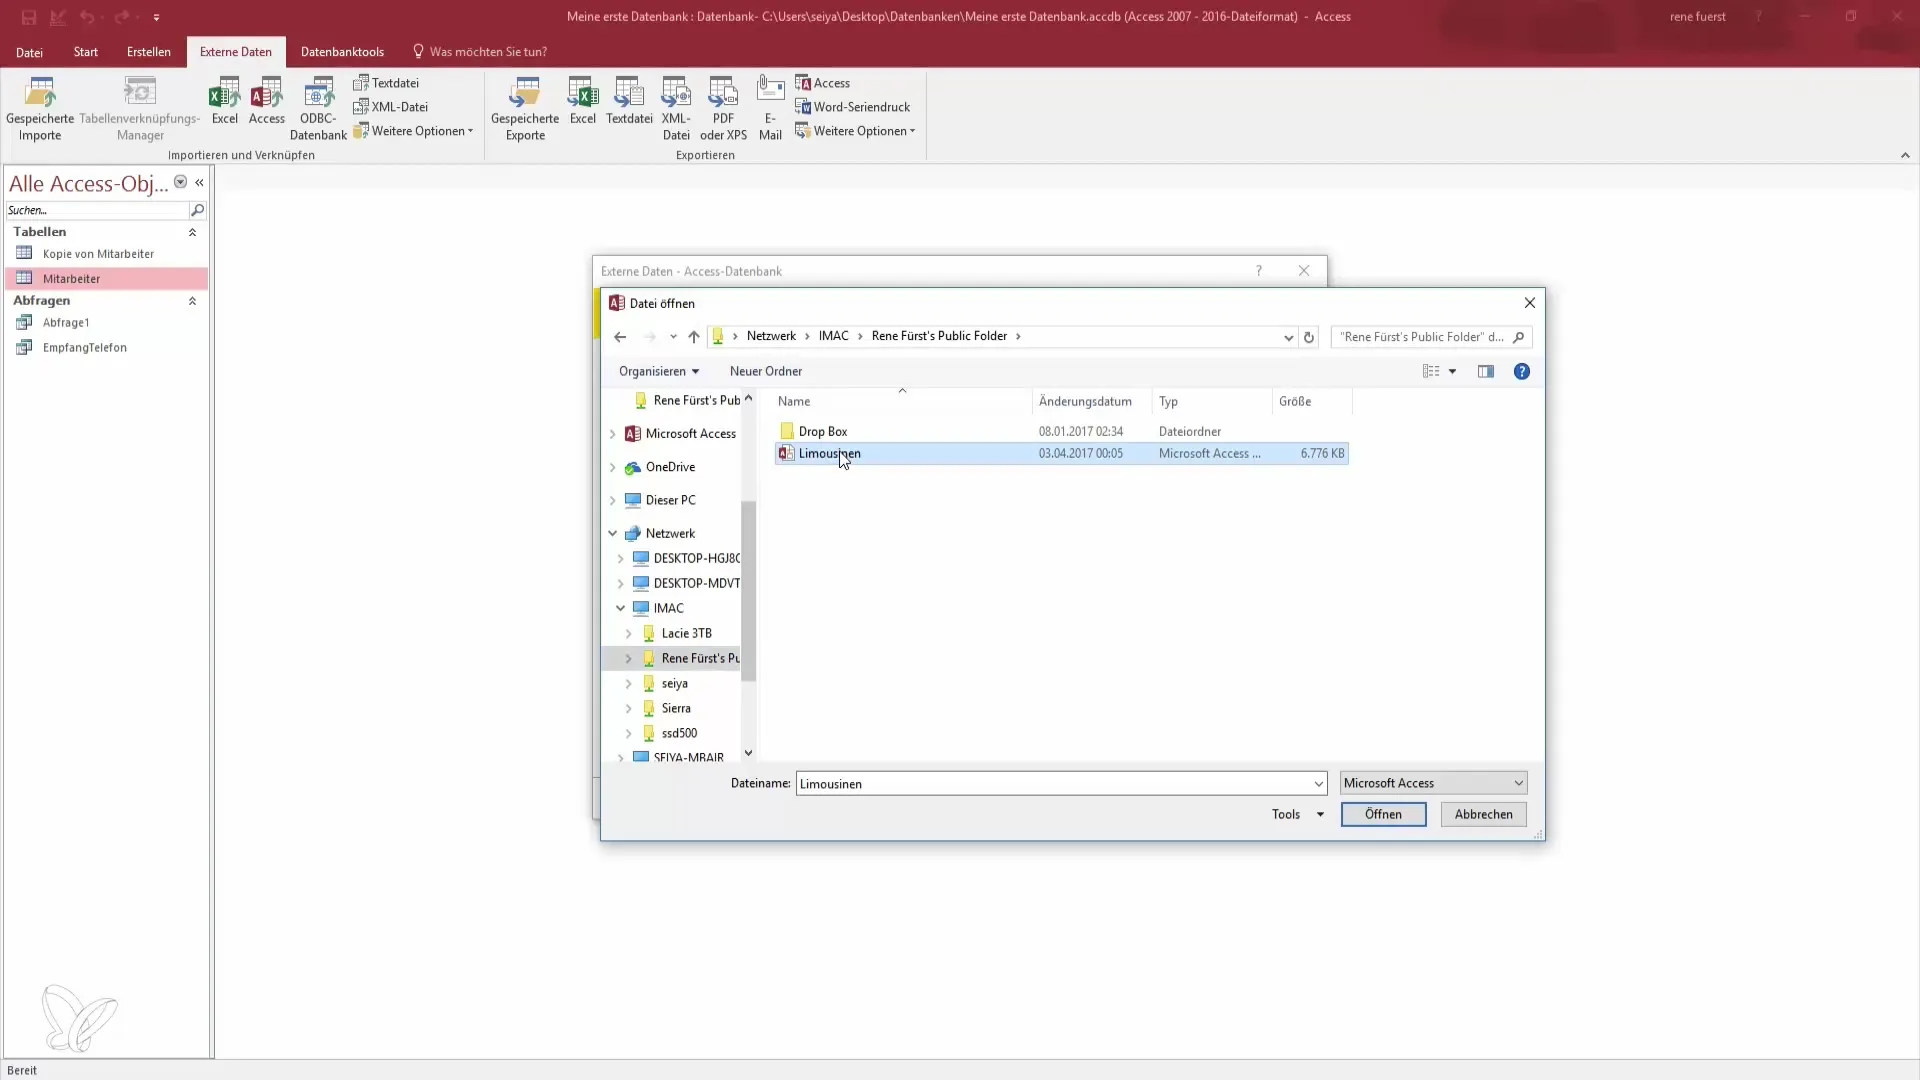Viewport: 1920px width, 1080px height.
Task: Switch to the Erstellen tab
Action: (148, 52)
